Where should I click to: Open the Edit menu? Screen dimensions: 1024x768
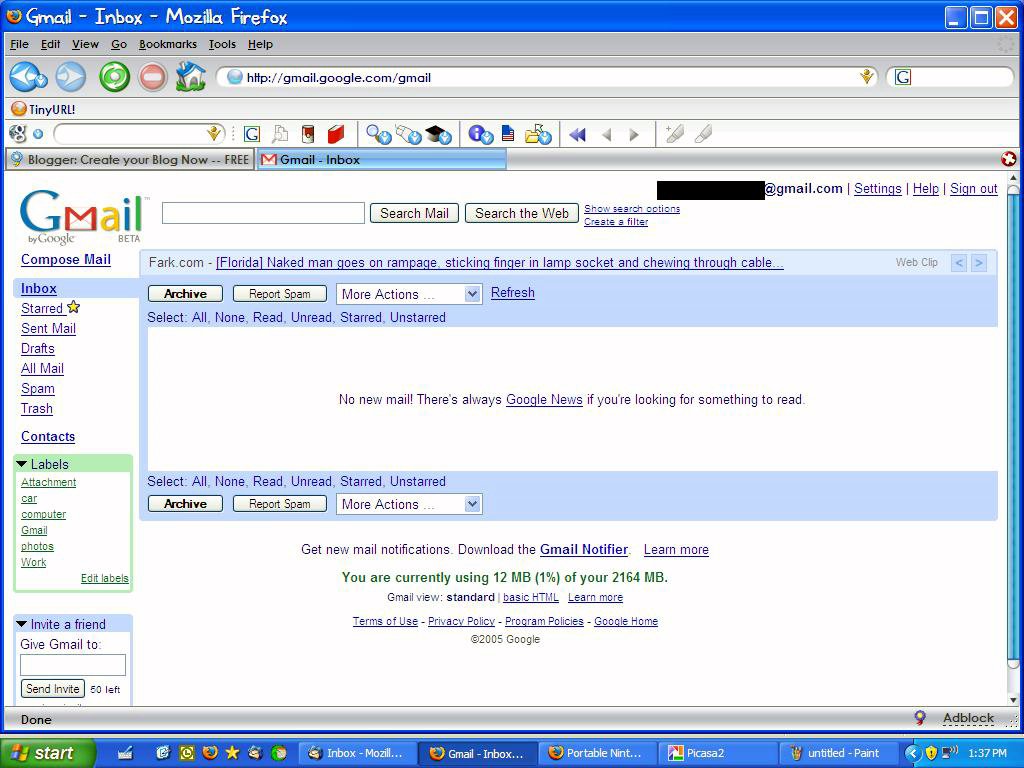tap(50, 44)
